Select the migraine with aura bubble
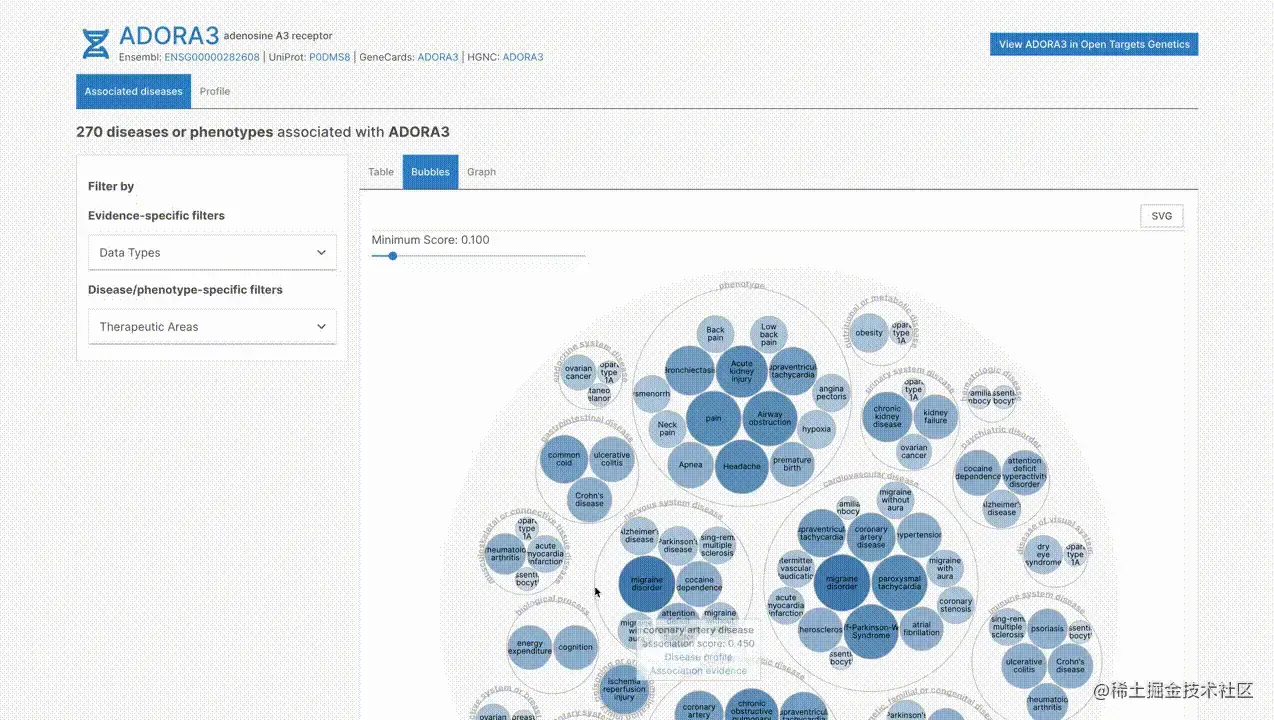The width and height of the screenshot is (1274, 720). point(944,569)
